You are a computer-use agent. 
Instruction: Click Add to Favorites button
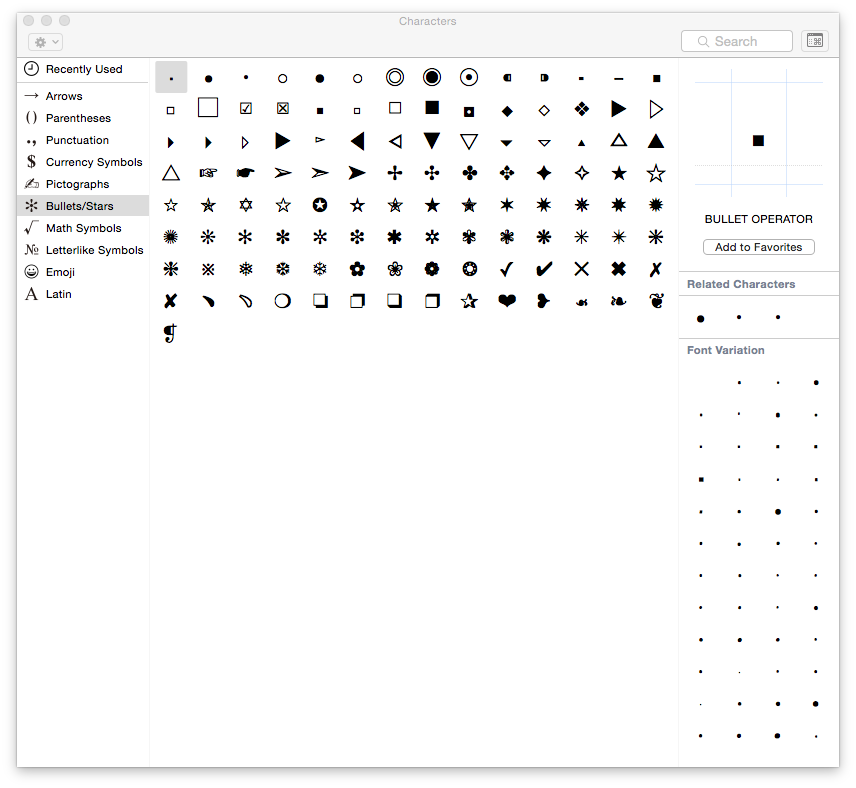pos(758,247)
